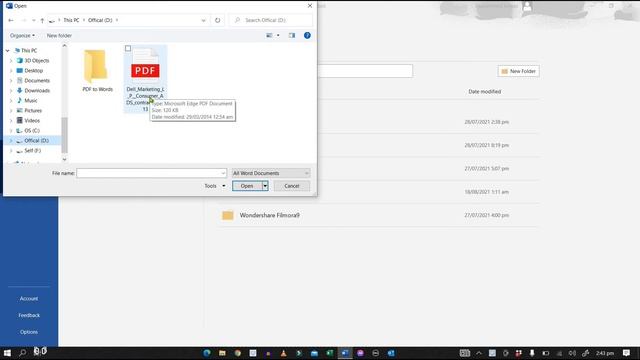
Task: Toggle the preview pane icon
Action: (x=292, y=36)
